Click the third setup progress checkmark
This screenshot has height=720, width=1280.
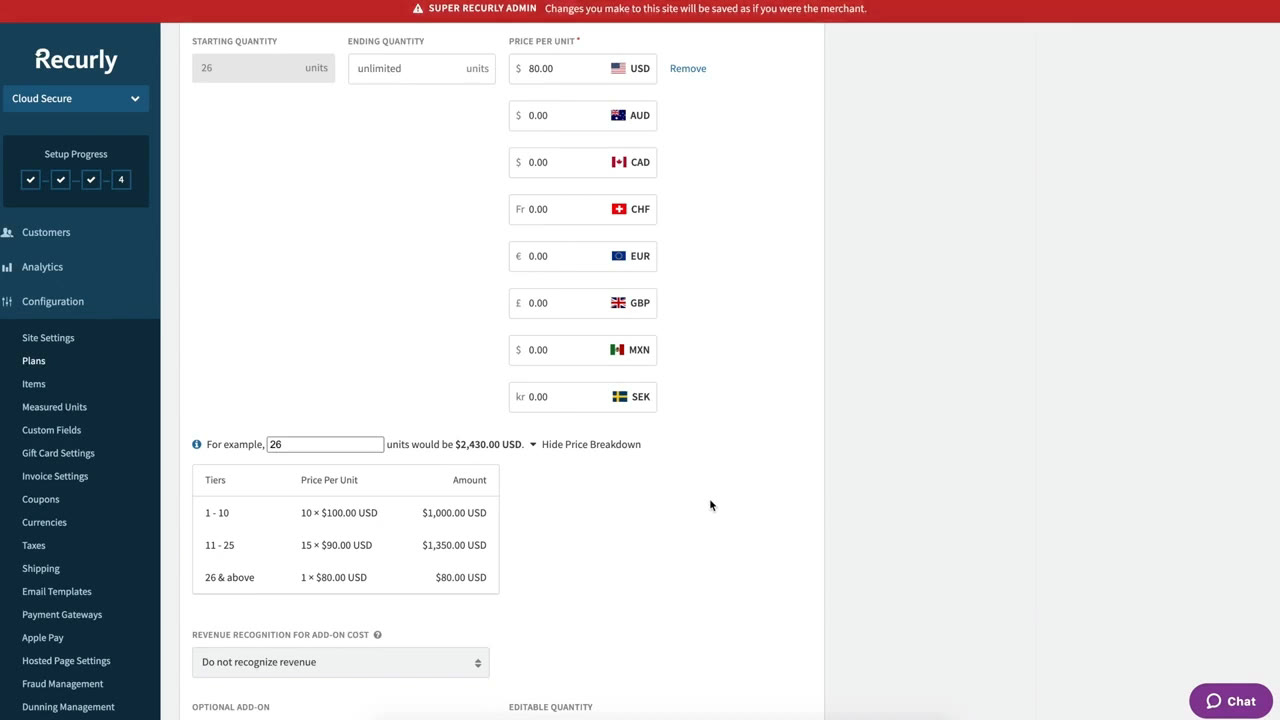(91, 180)
